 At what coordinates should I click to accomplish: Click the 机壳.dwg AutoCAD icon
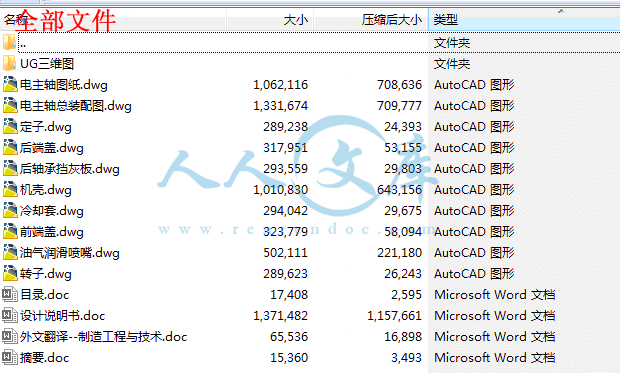pos(10,189)
